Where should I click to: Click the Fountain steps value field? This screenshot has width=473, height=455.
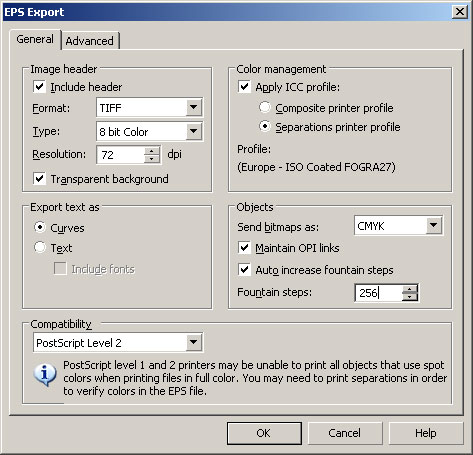(x=378, y=293)
